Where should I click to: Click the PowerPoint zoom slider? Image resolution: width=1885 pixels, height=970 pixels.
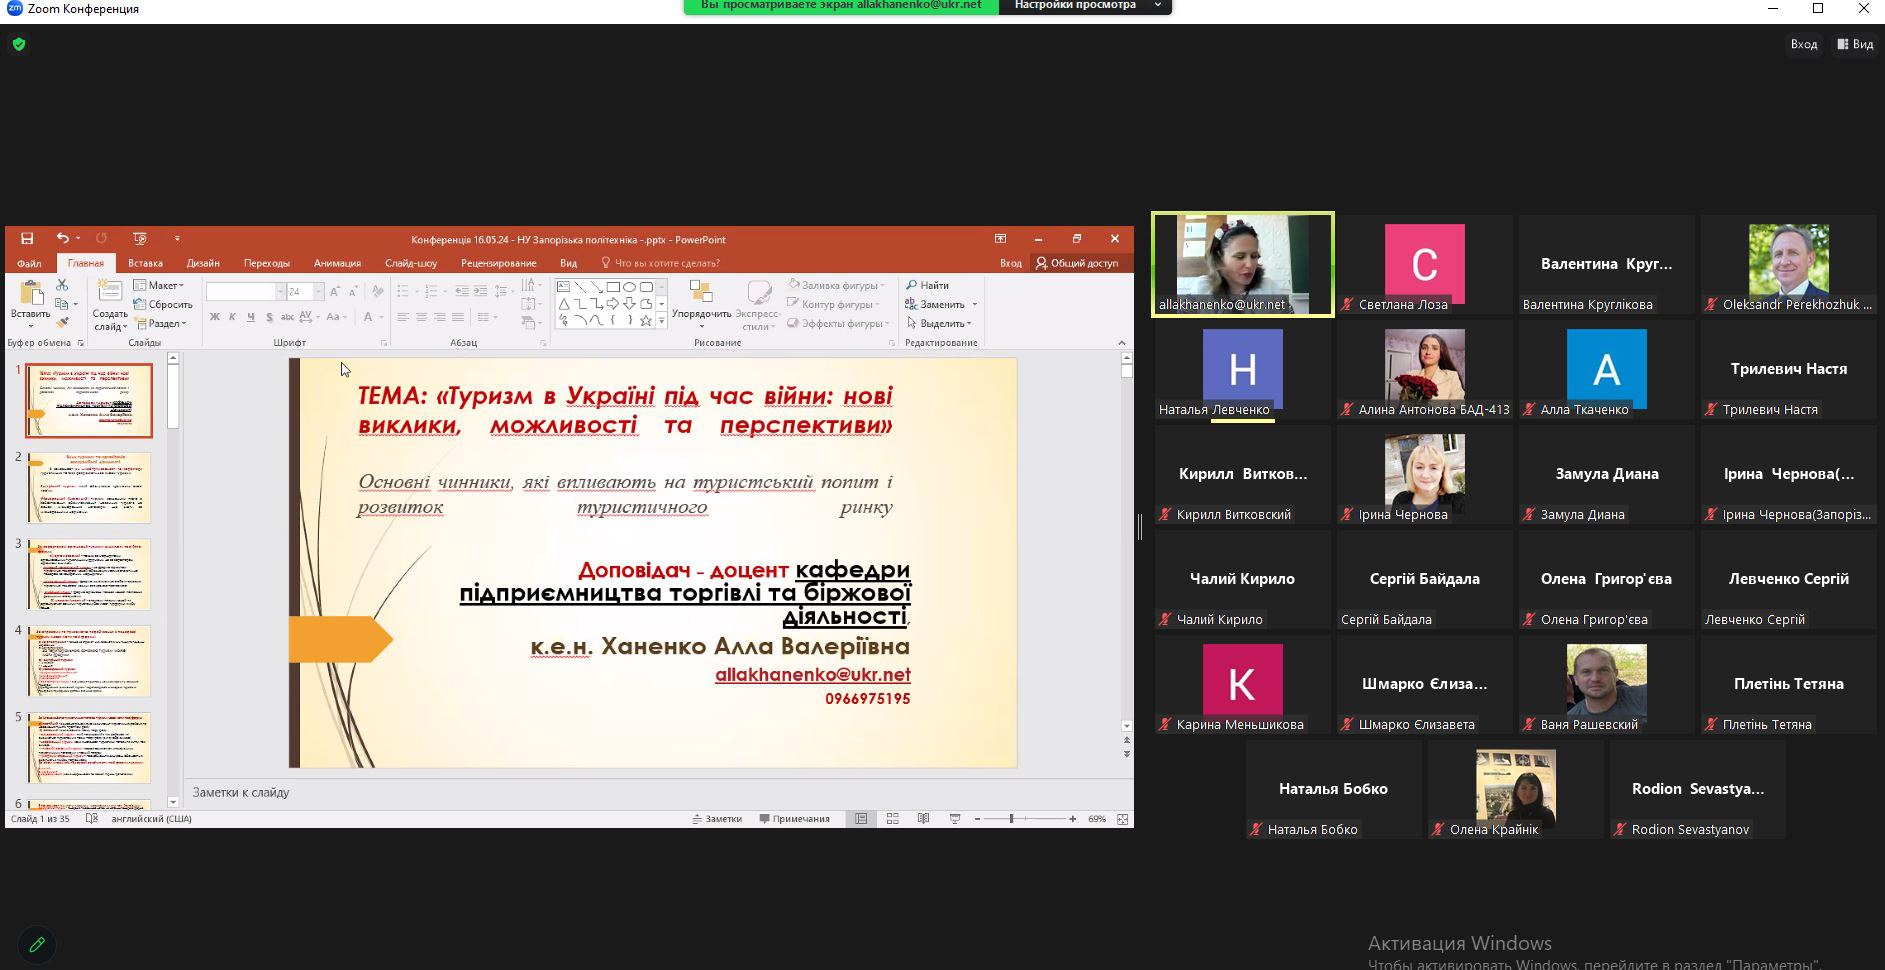[1011, 819]
